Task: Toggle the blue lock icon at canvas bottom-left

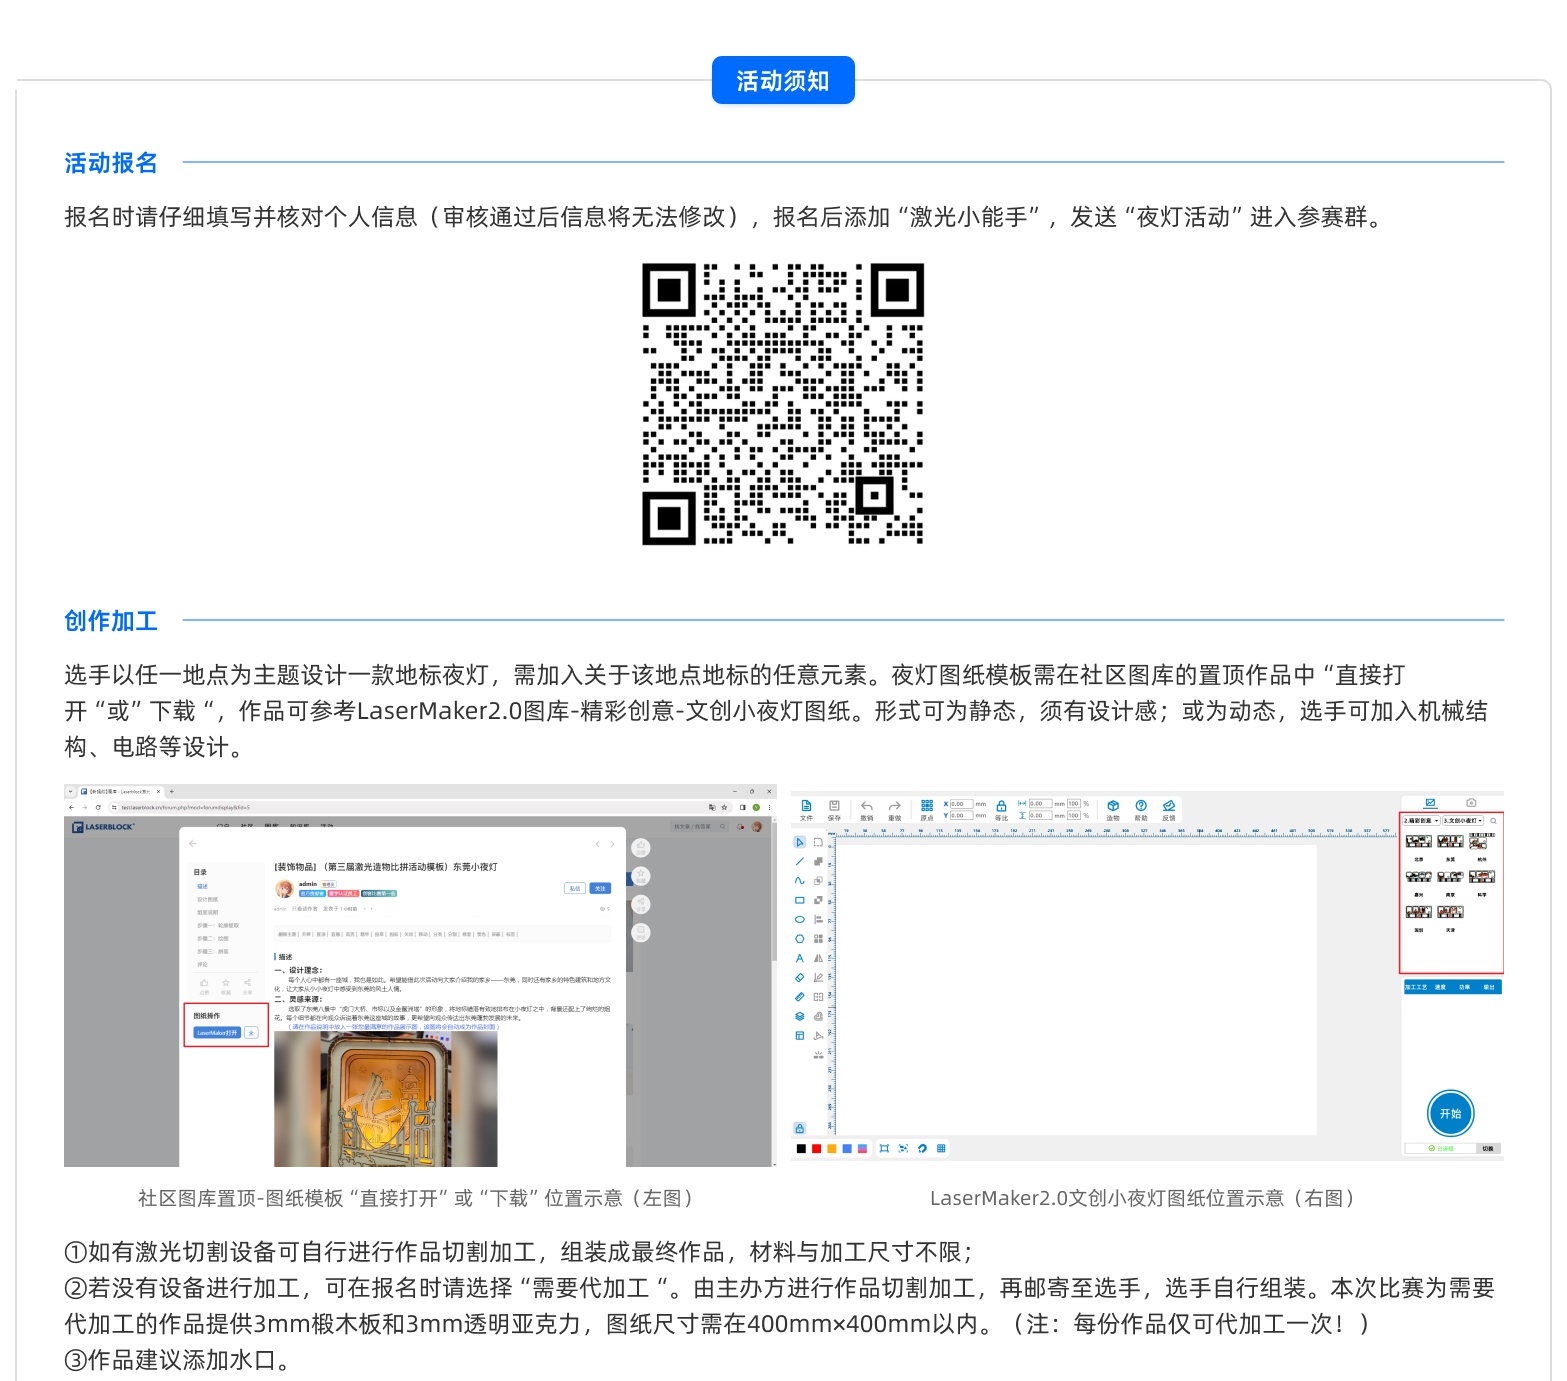Action: tap(799, 1128)
